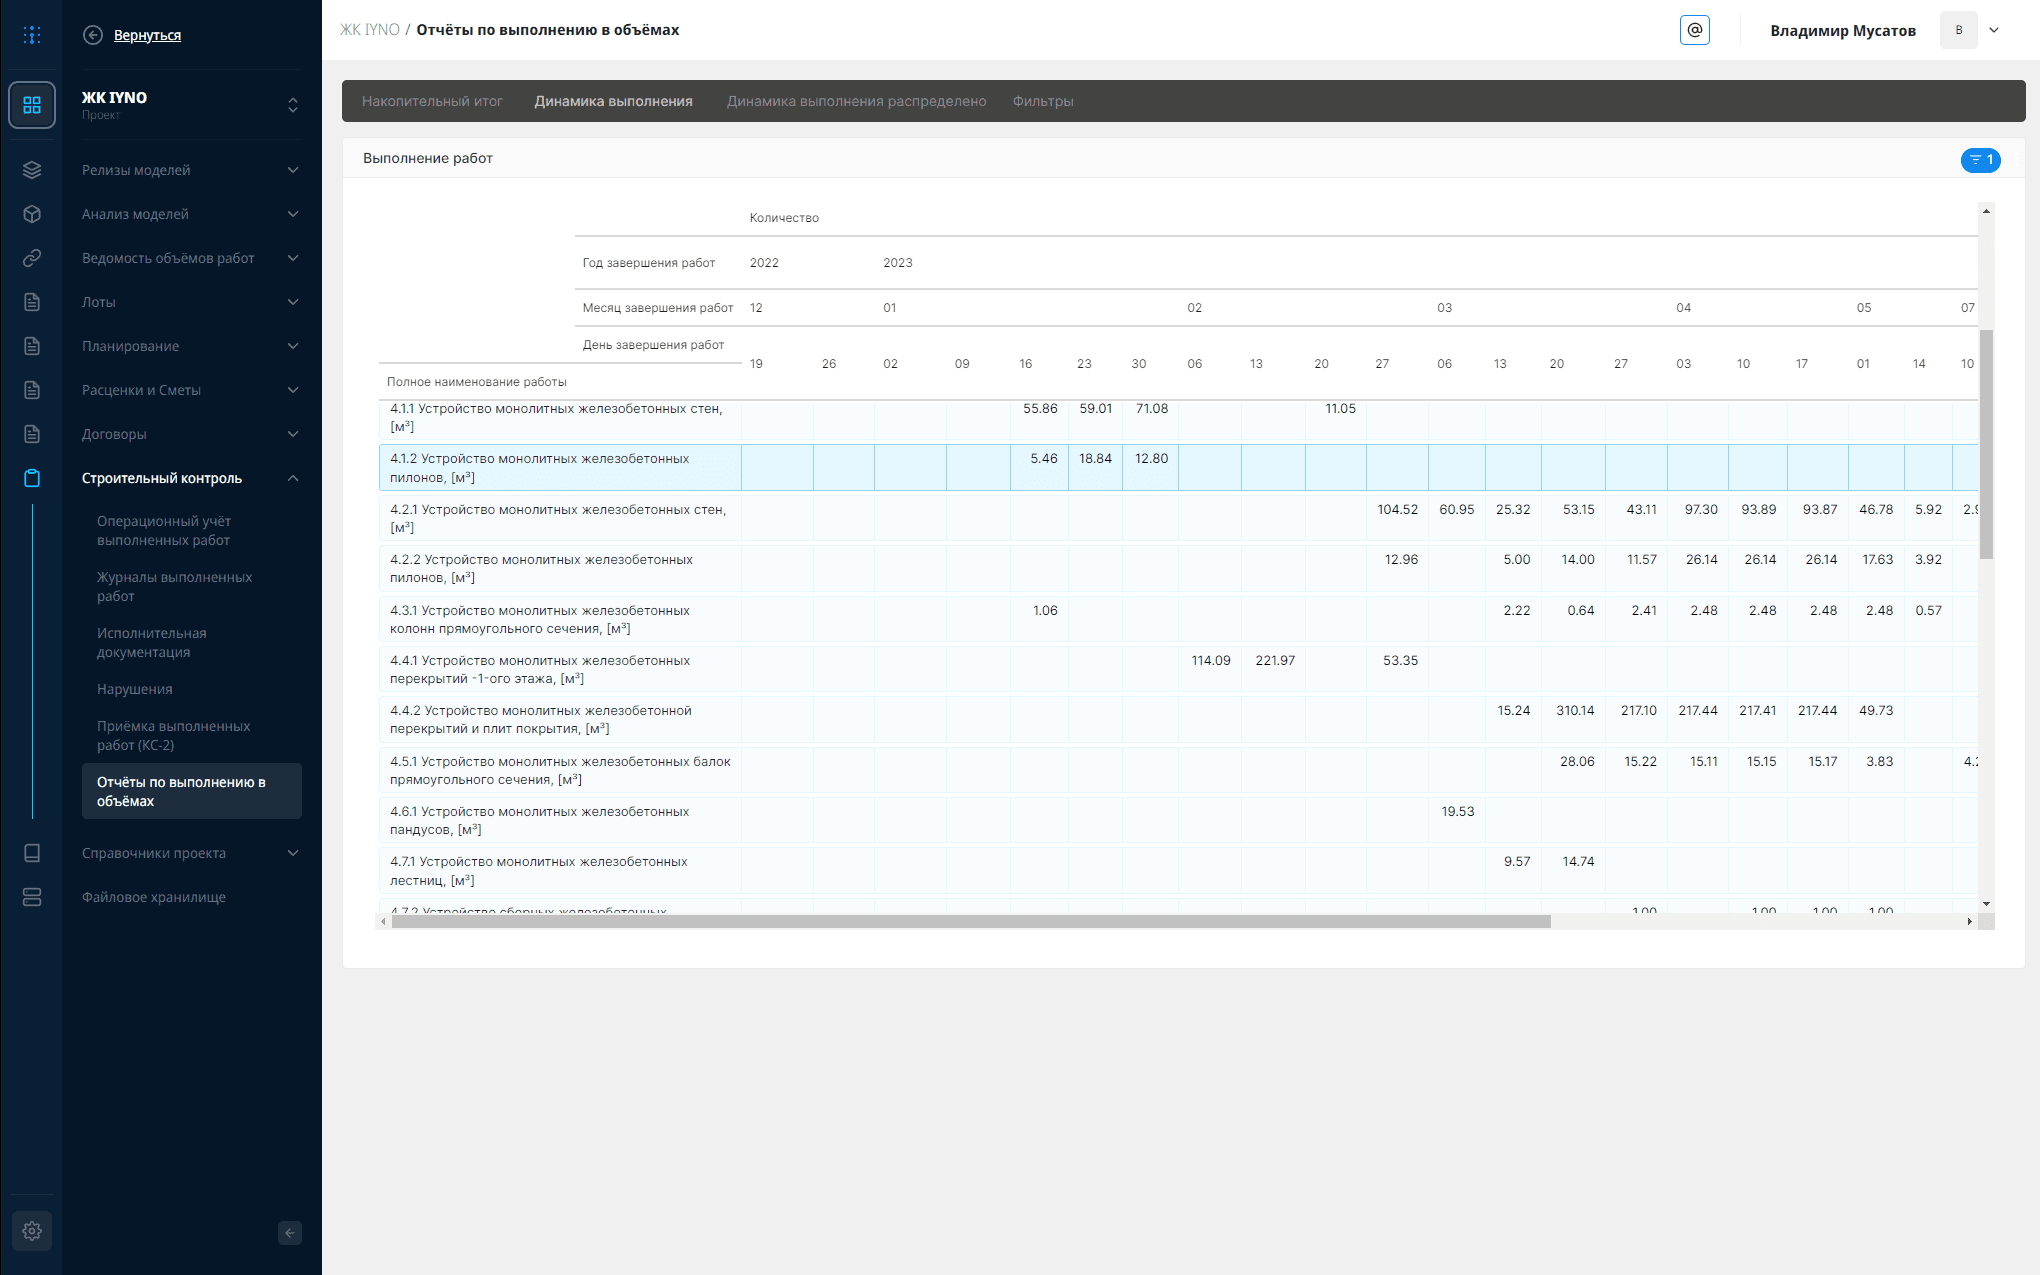Screen dimensions: 2040x1275
Task: Expand Планирование section
Action: [x=293, y=346]
